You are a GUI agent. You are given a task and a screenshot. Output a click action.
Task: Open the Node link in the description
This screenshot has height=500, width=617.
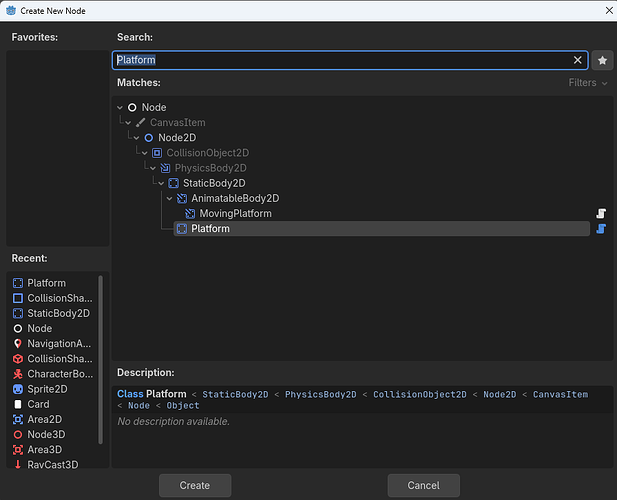point(139,406)
